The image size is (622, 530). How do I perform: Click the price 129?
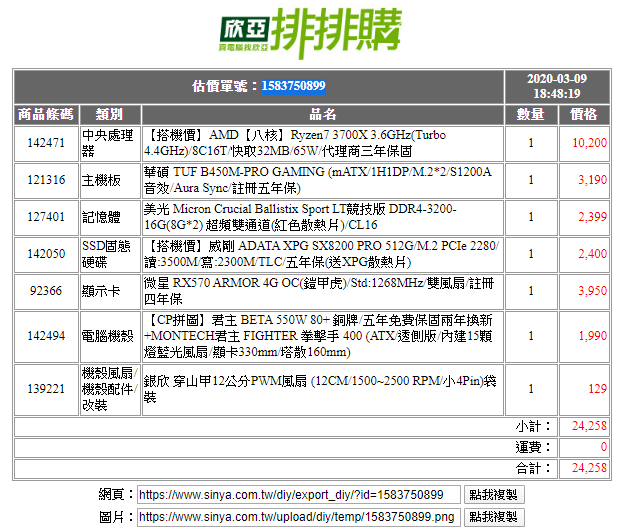coord(597,389)
